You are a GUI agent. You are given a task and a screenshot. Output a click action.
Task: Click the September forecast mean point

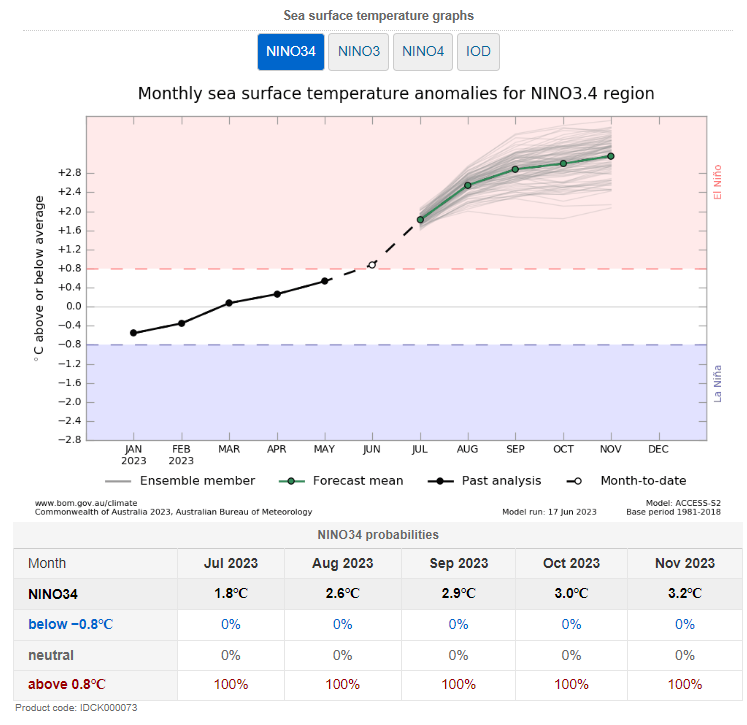click(x=515, y=169)
